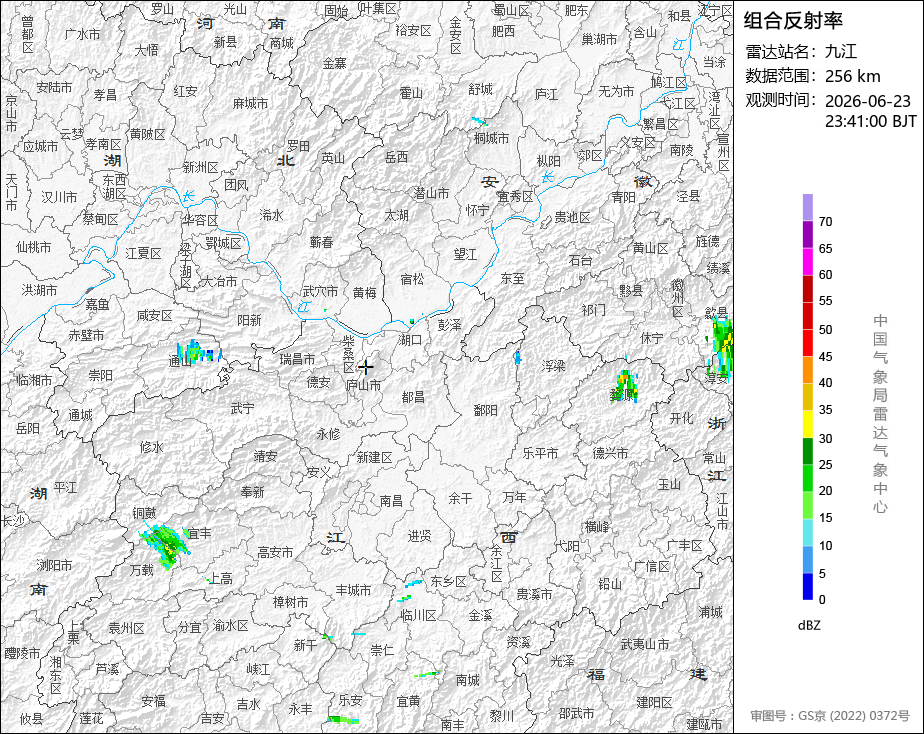Screen dimensions: 924x734
Task: Click the radar station name 九江
Action: [x=840, y=51]
